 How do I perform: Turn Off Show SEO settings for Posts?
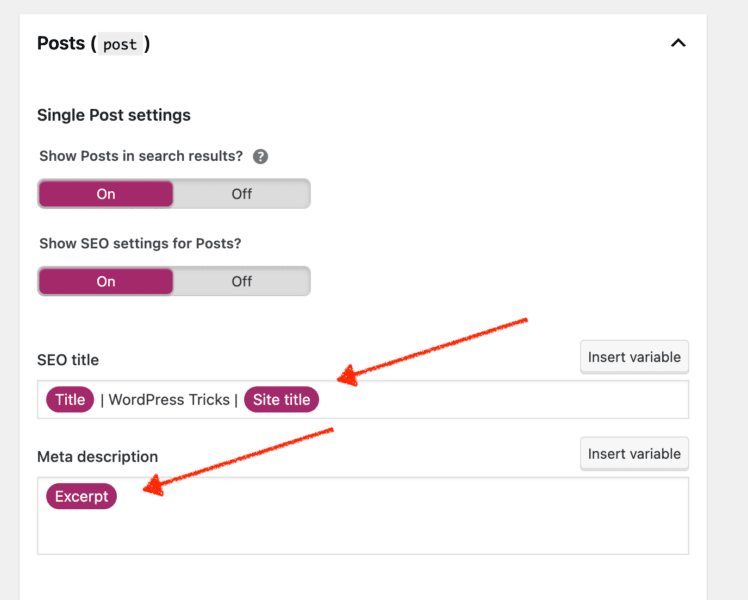pos(241,281)
